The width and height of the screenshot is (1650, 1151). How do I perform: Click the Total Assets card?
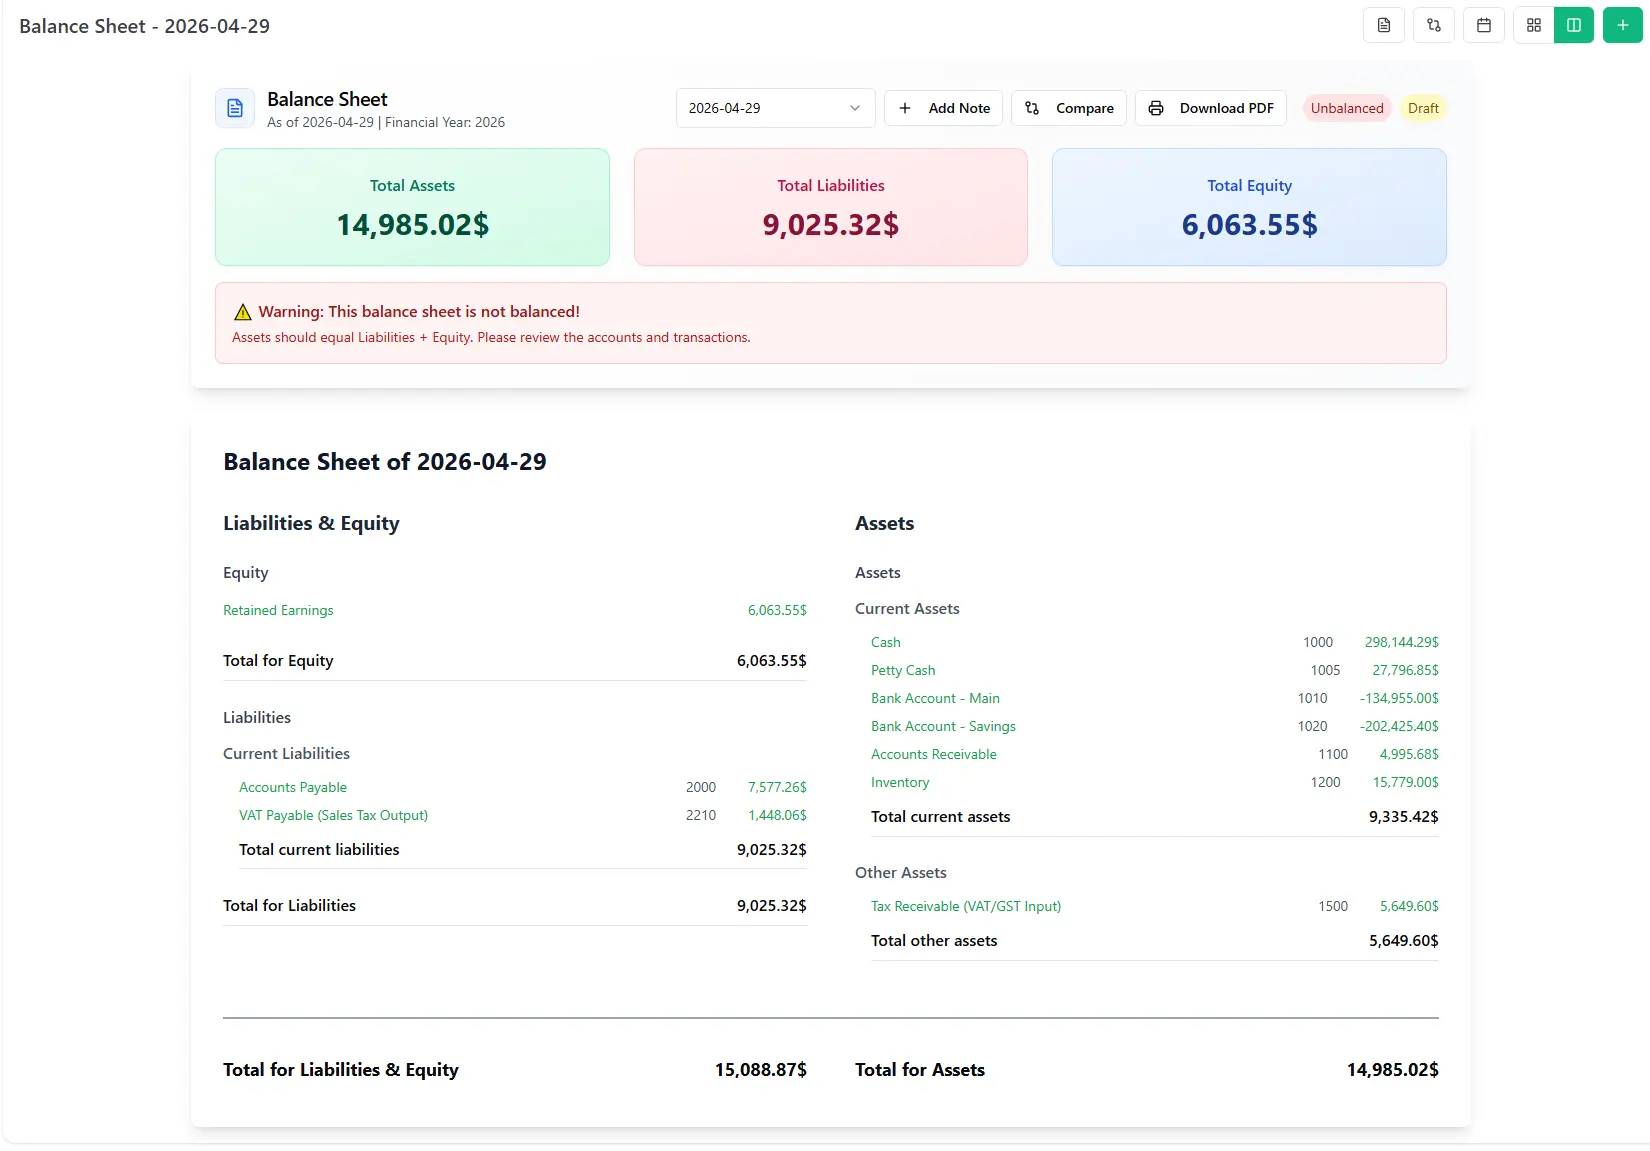tap(412, 207)
